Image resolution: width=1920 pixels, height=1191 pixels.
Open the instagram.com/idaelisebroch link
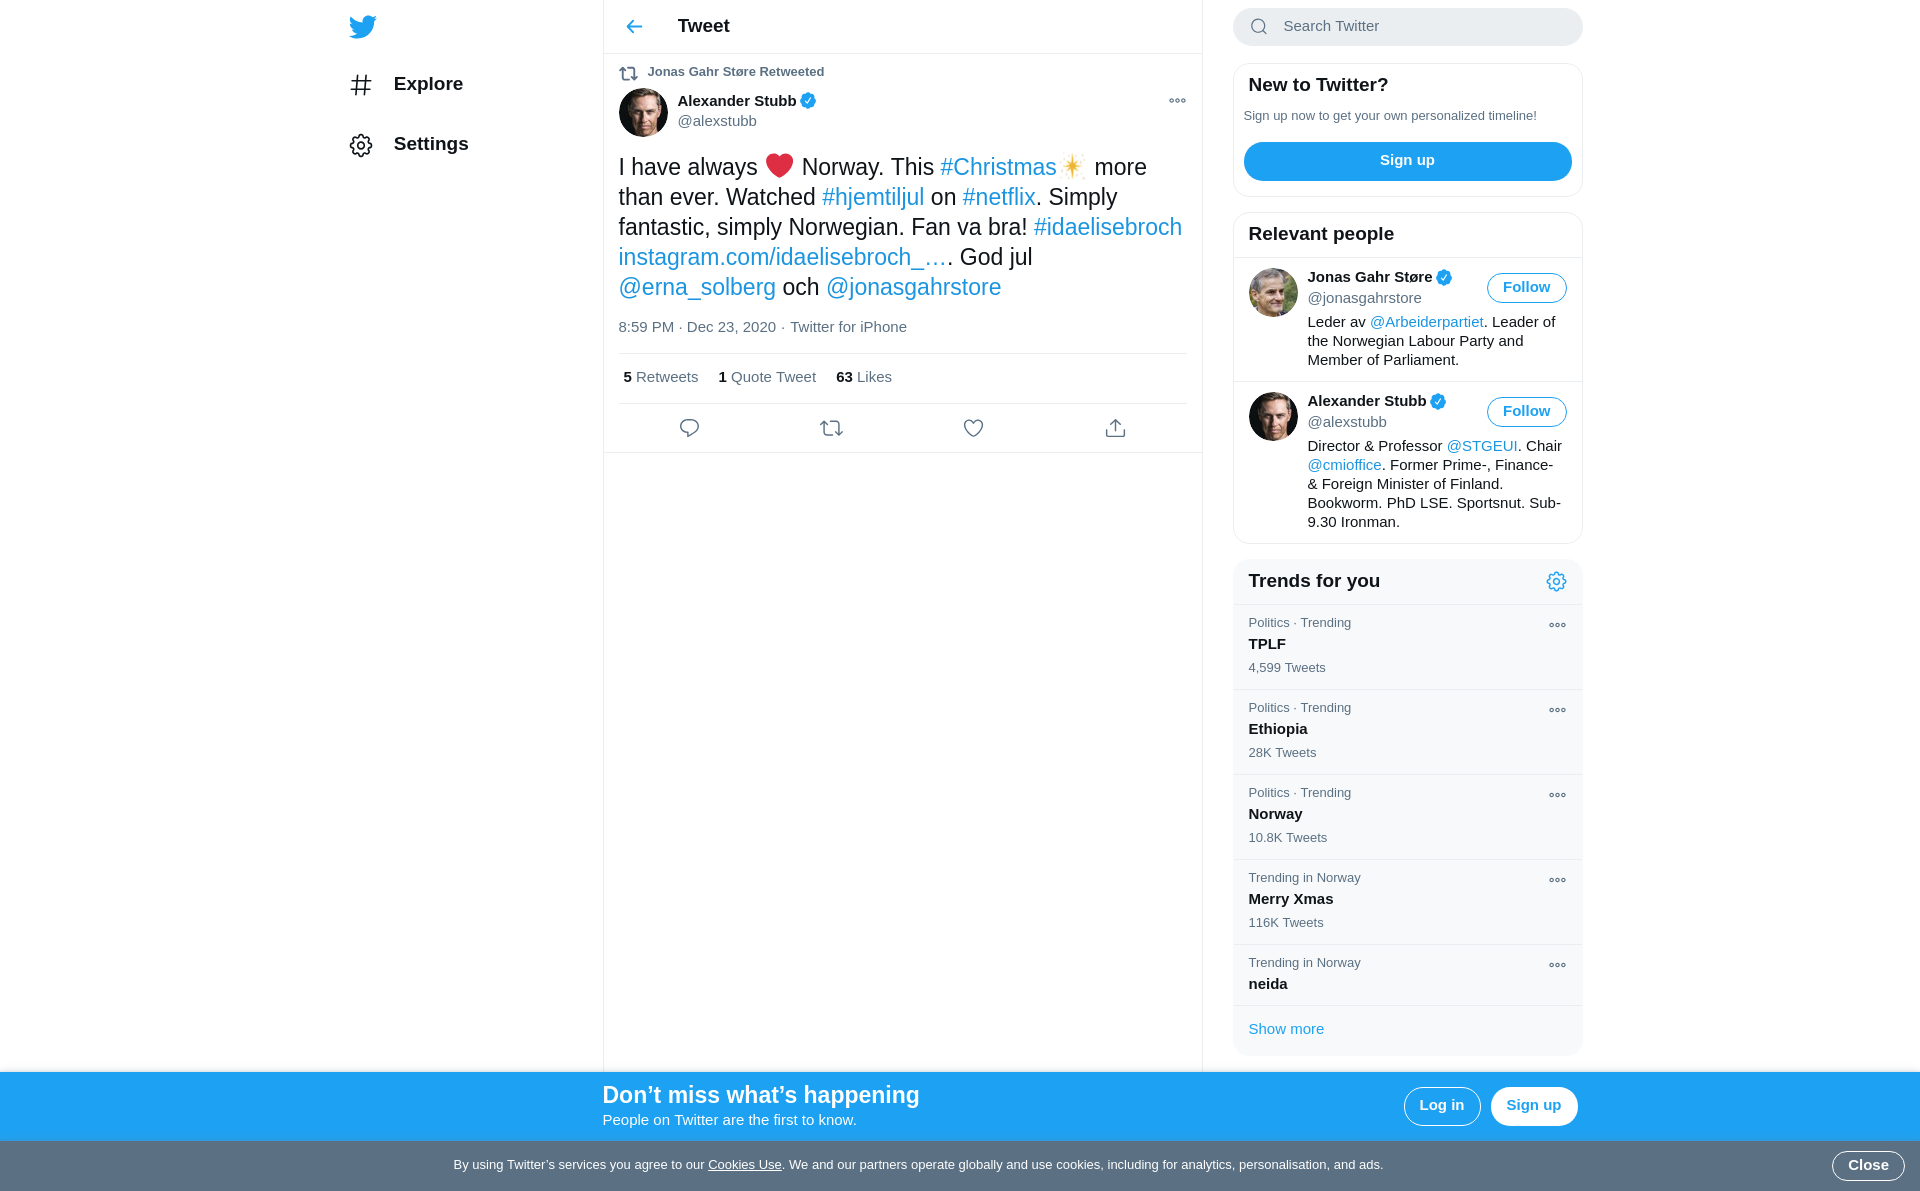tap(782, 257)
